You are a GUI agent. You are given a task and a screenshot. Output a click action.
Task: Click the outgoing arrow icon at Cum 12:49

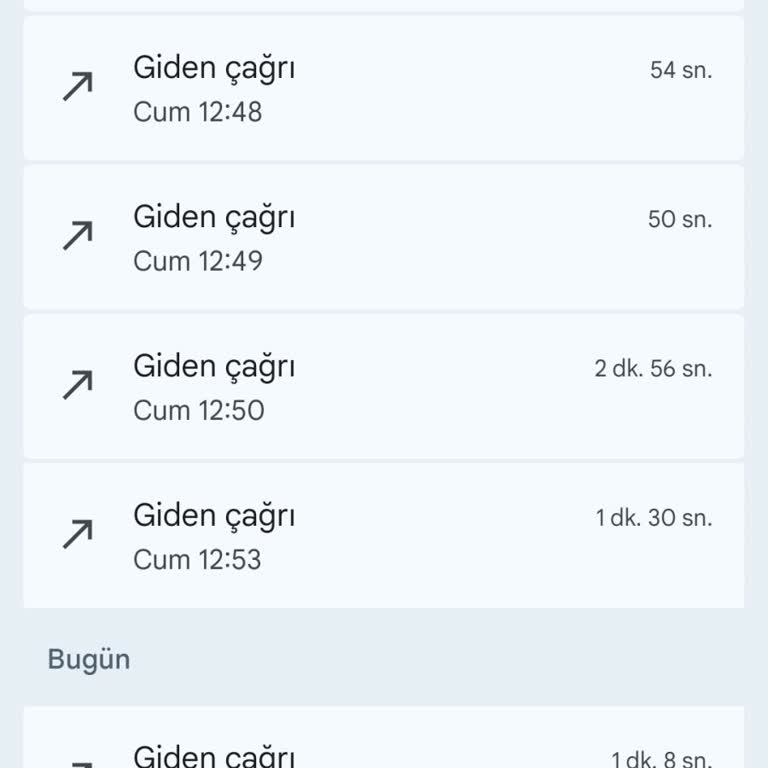(x=77, y=237)
